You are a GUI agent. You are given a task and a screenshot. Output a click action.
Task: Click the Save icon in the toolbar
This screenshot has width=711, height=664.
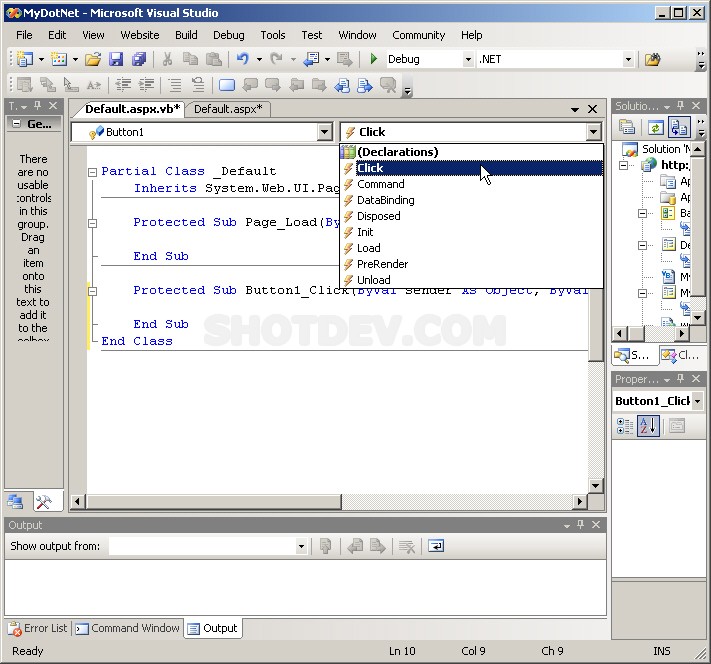[x=116, y=59]
